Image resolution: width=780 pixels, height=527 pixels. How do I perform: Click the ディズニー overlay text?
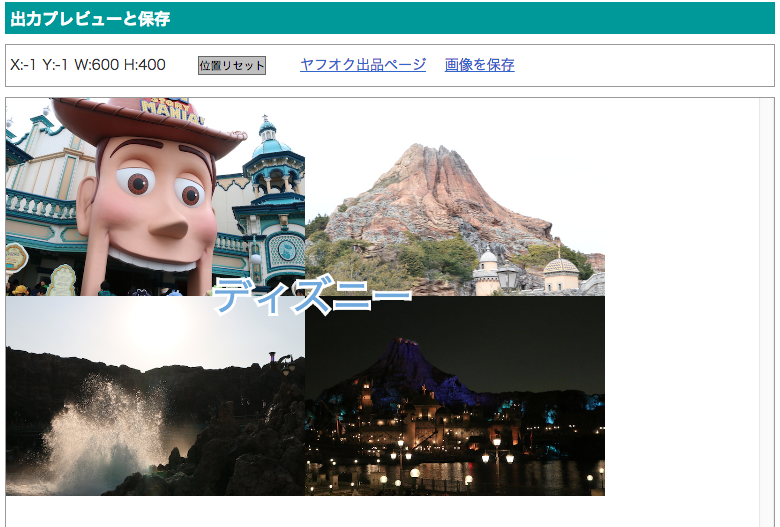pos(313,296)
